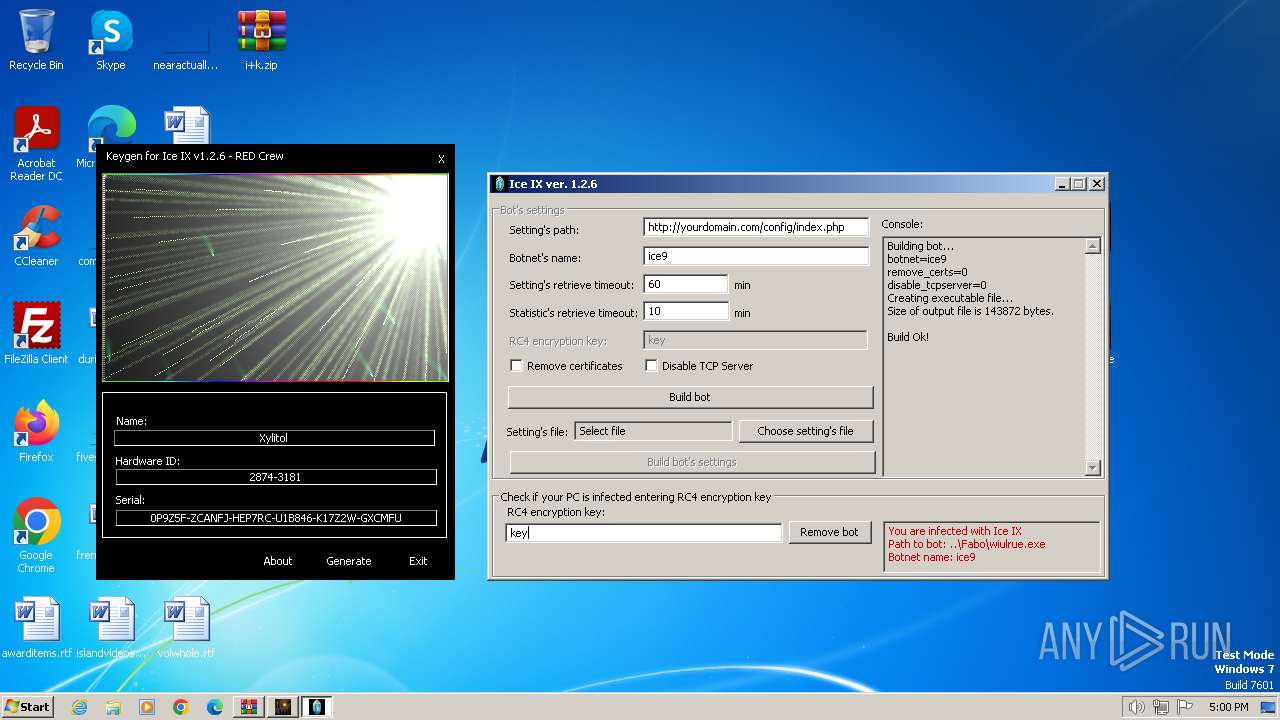The width and height of the screenshot is (1280, 720).
Task: Open Windows Explorer from taskbar
Action: tap(113, 707)
